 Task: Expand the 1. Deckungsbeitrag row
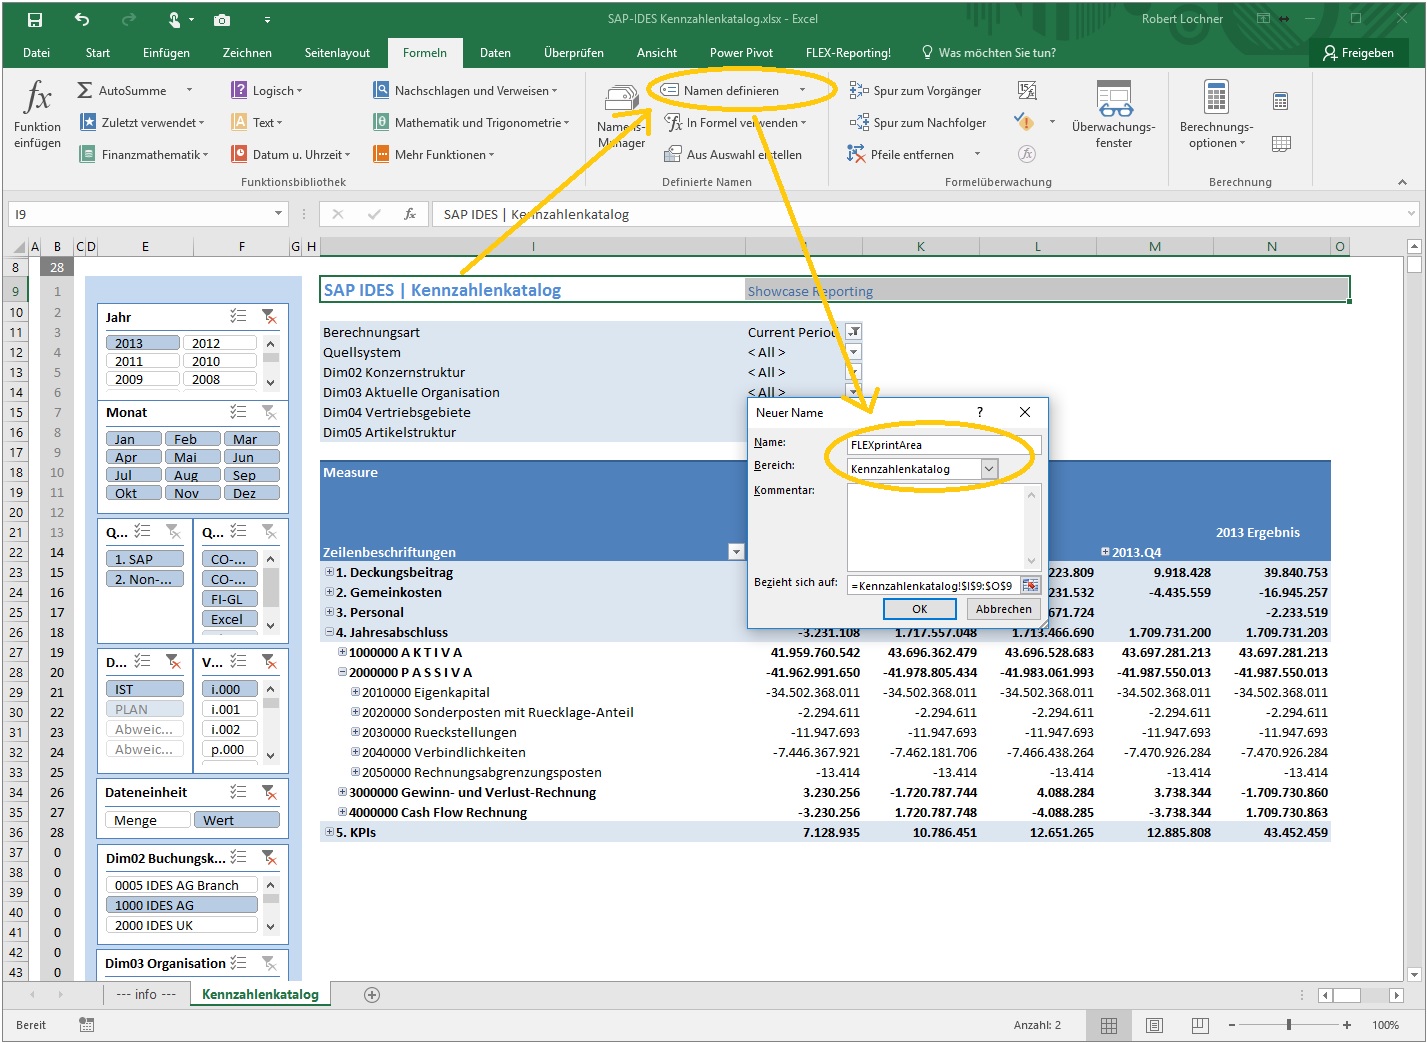pyautogui.click(x=329, y=572)
